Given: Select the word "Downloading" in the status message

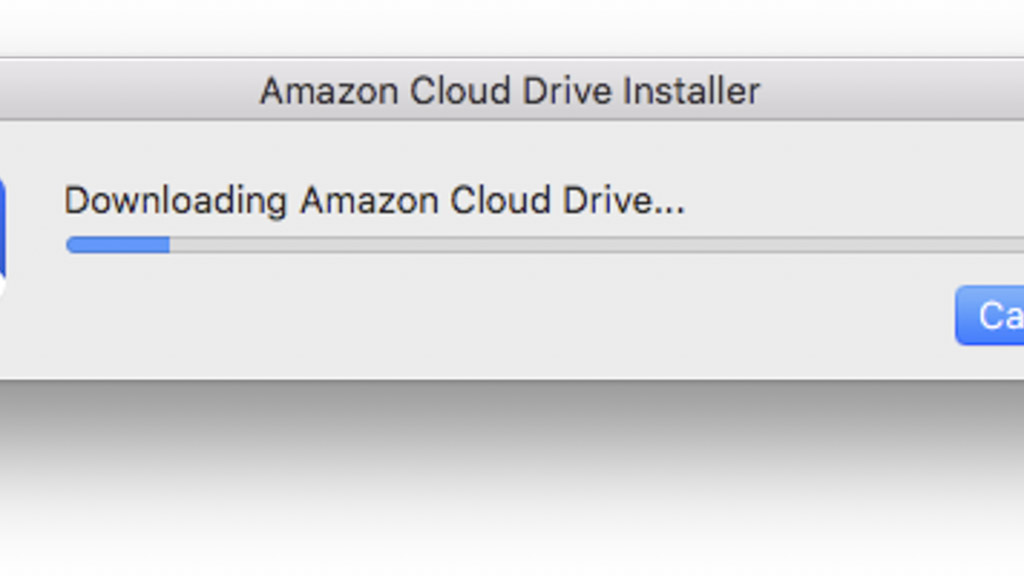Looking at the screenshot, I should (176, 201).
